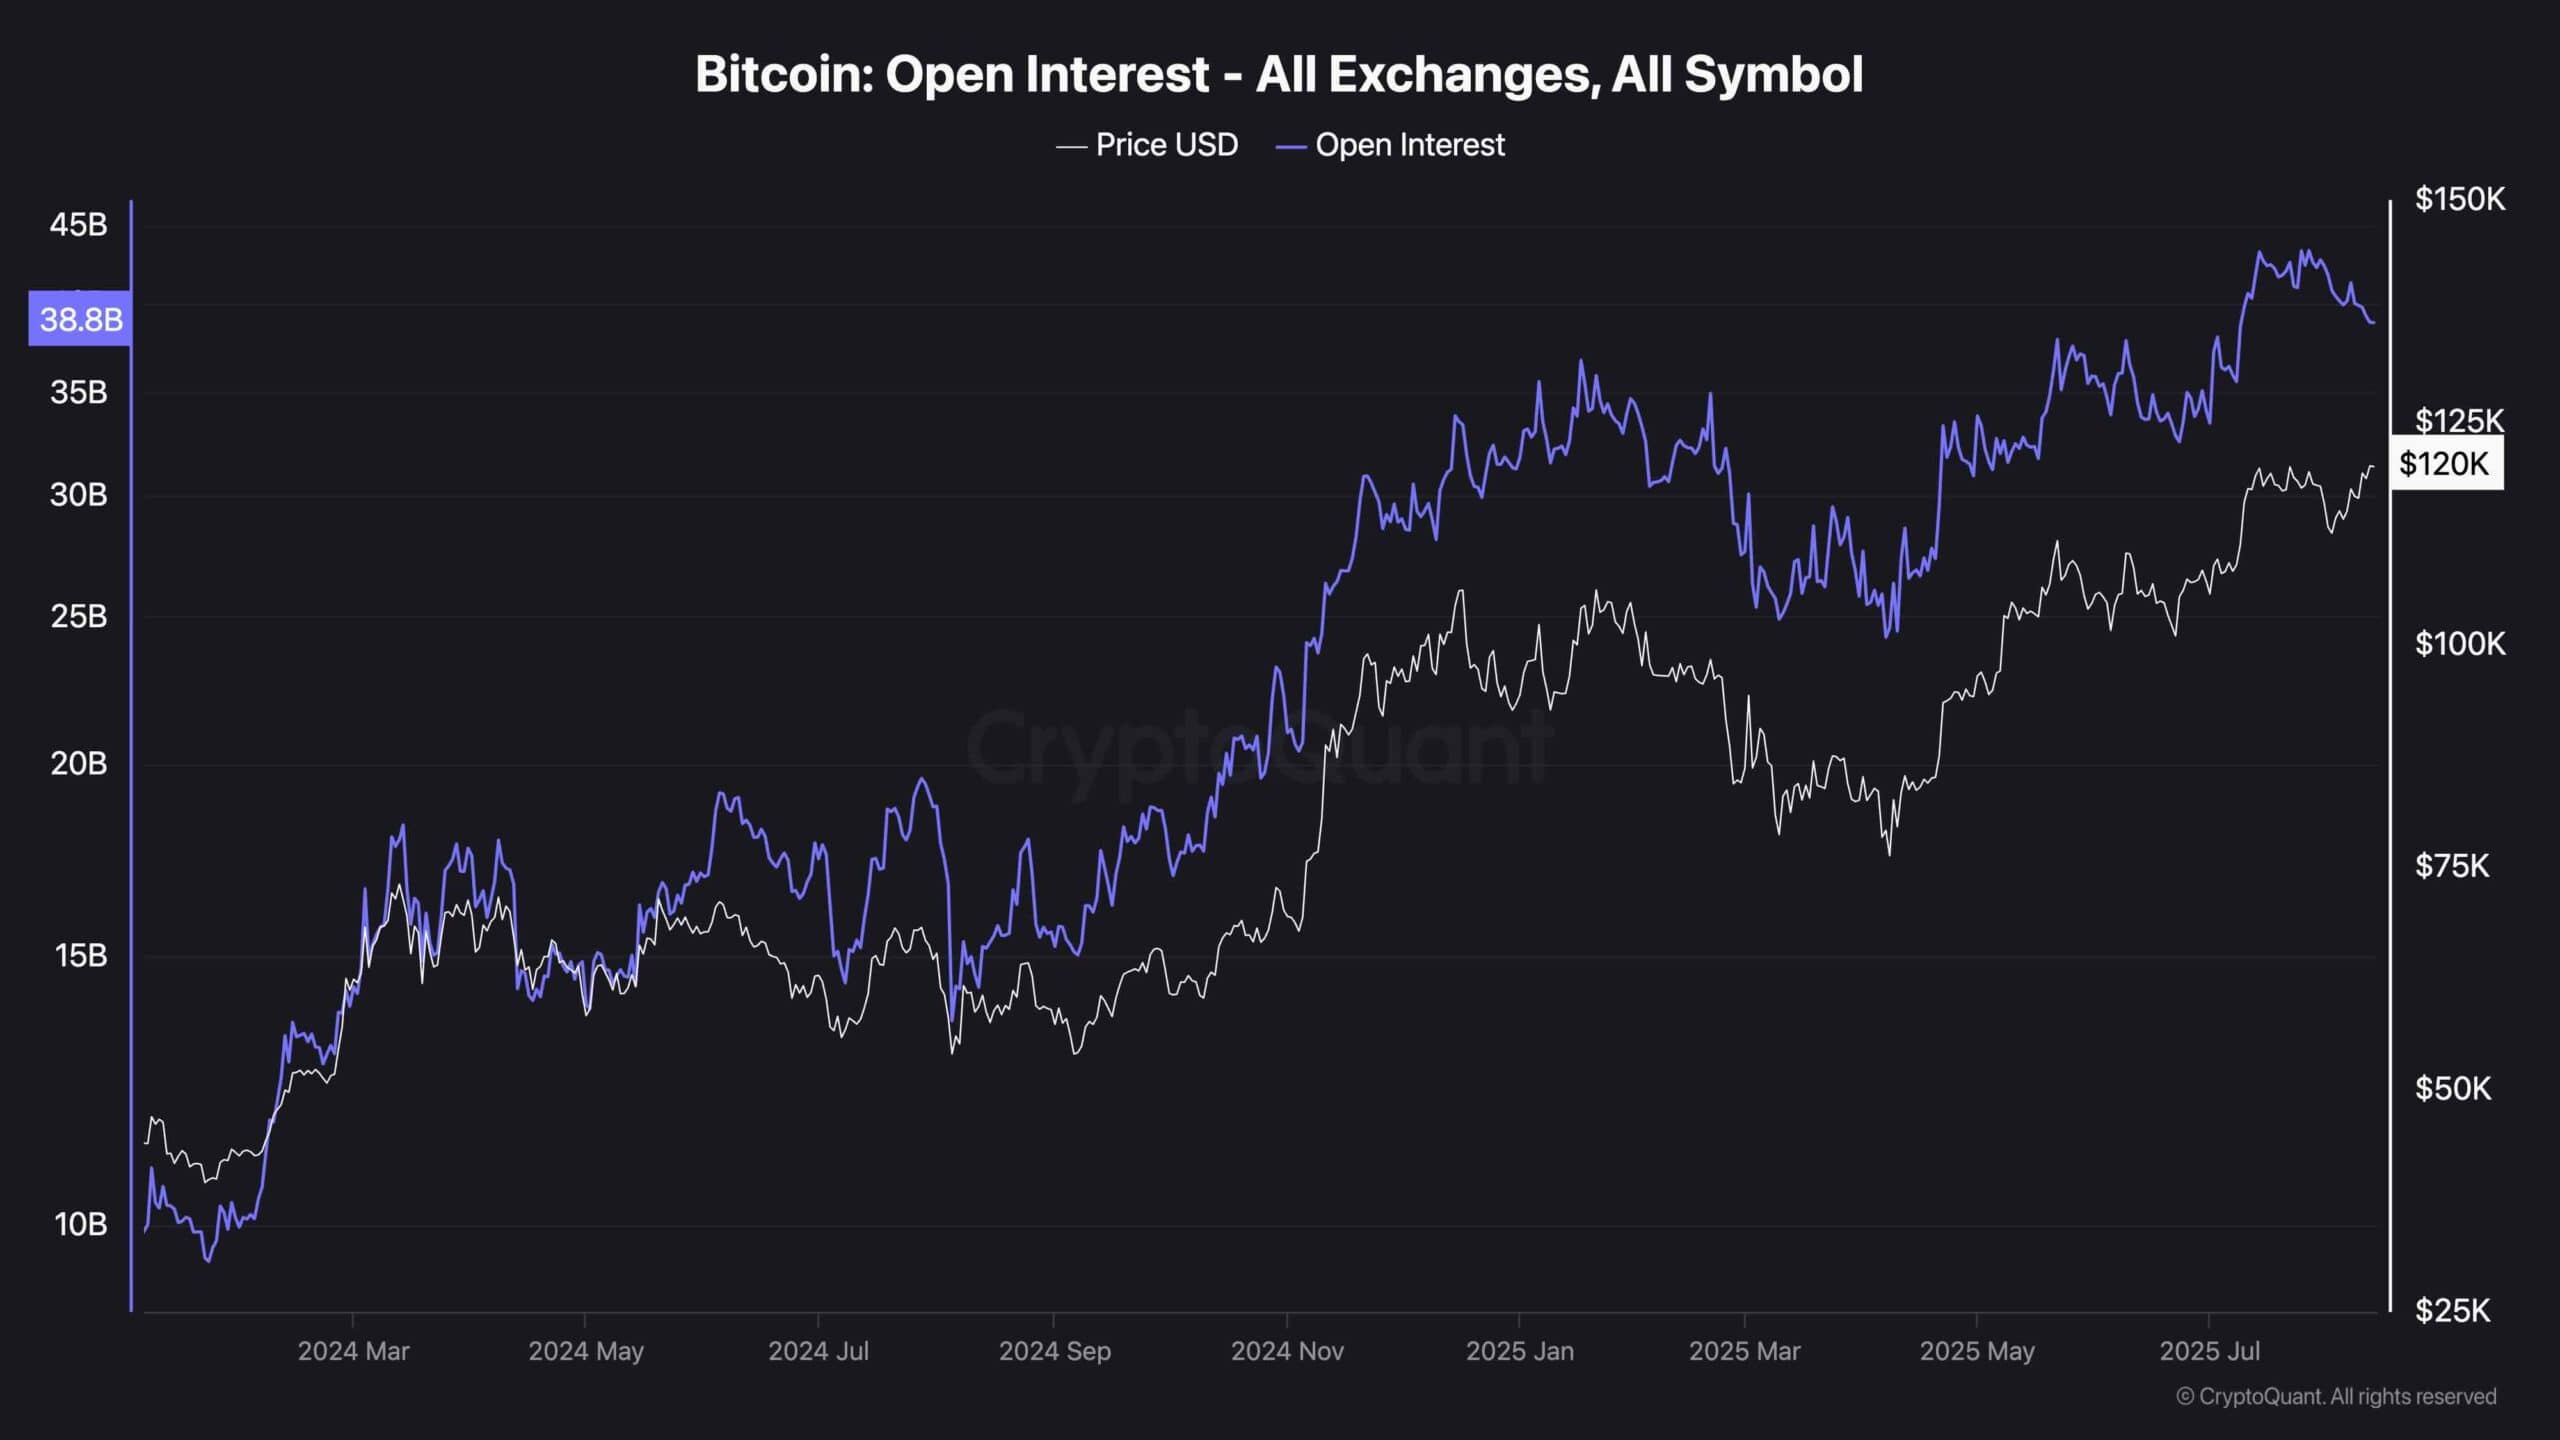Image resolution: width=2560 pixels, height=1440 pixels.
Task: Click the purple Open Interest legend line
Action: (1291, 146)
